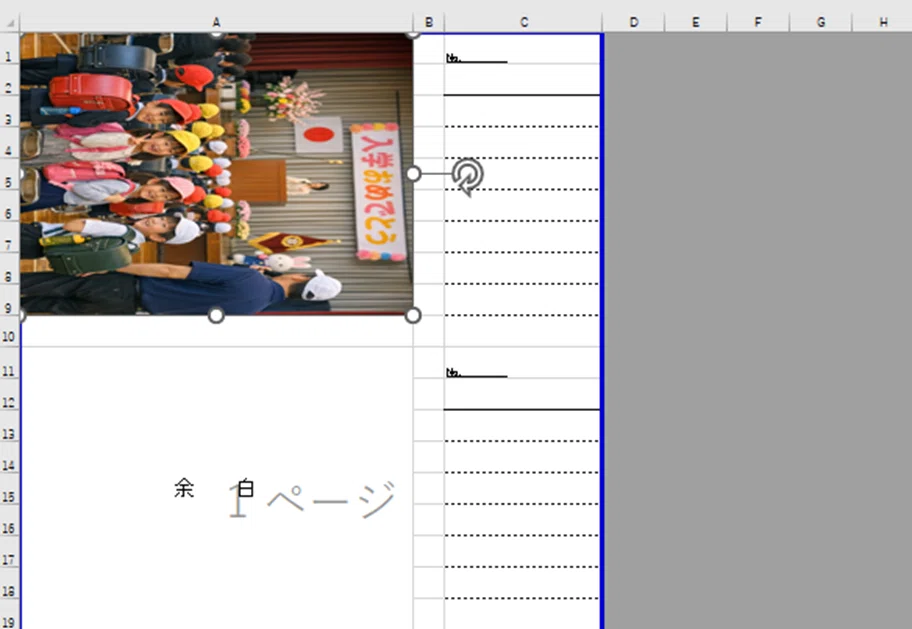Click the image rotation handle

468,176
